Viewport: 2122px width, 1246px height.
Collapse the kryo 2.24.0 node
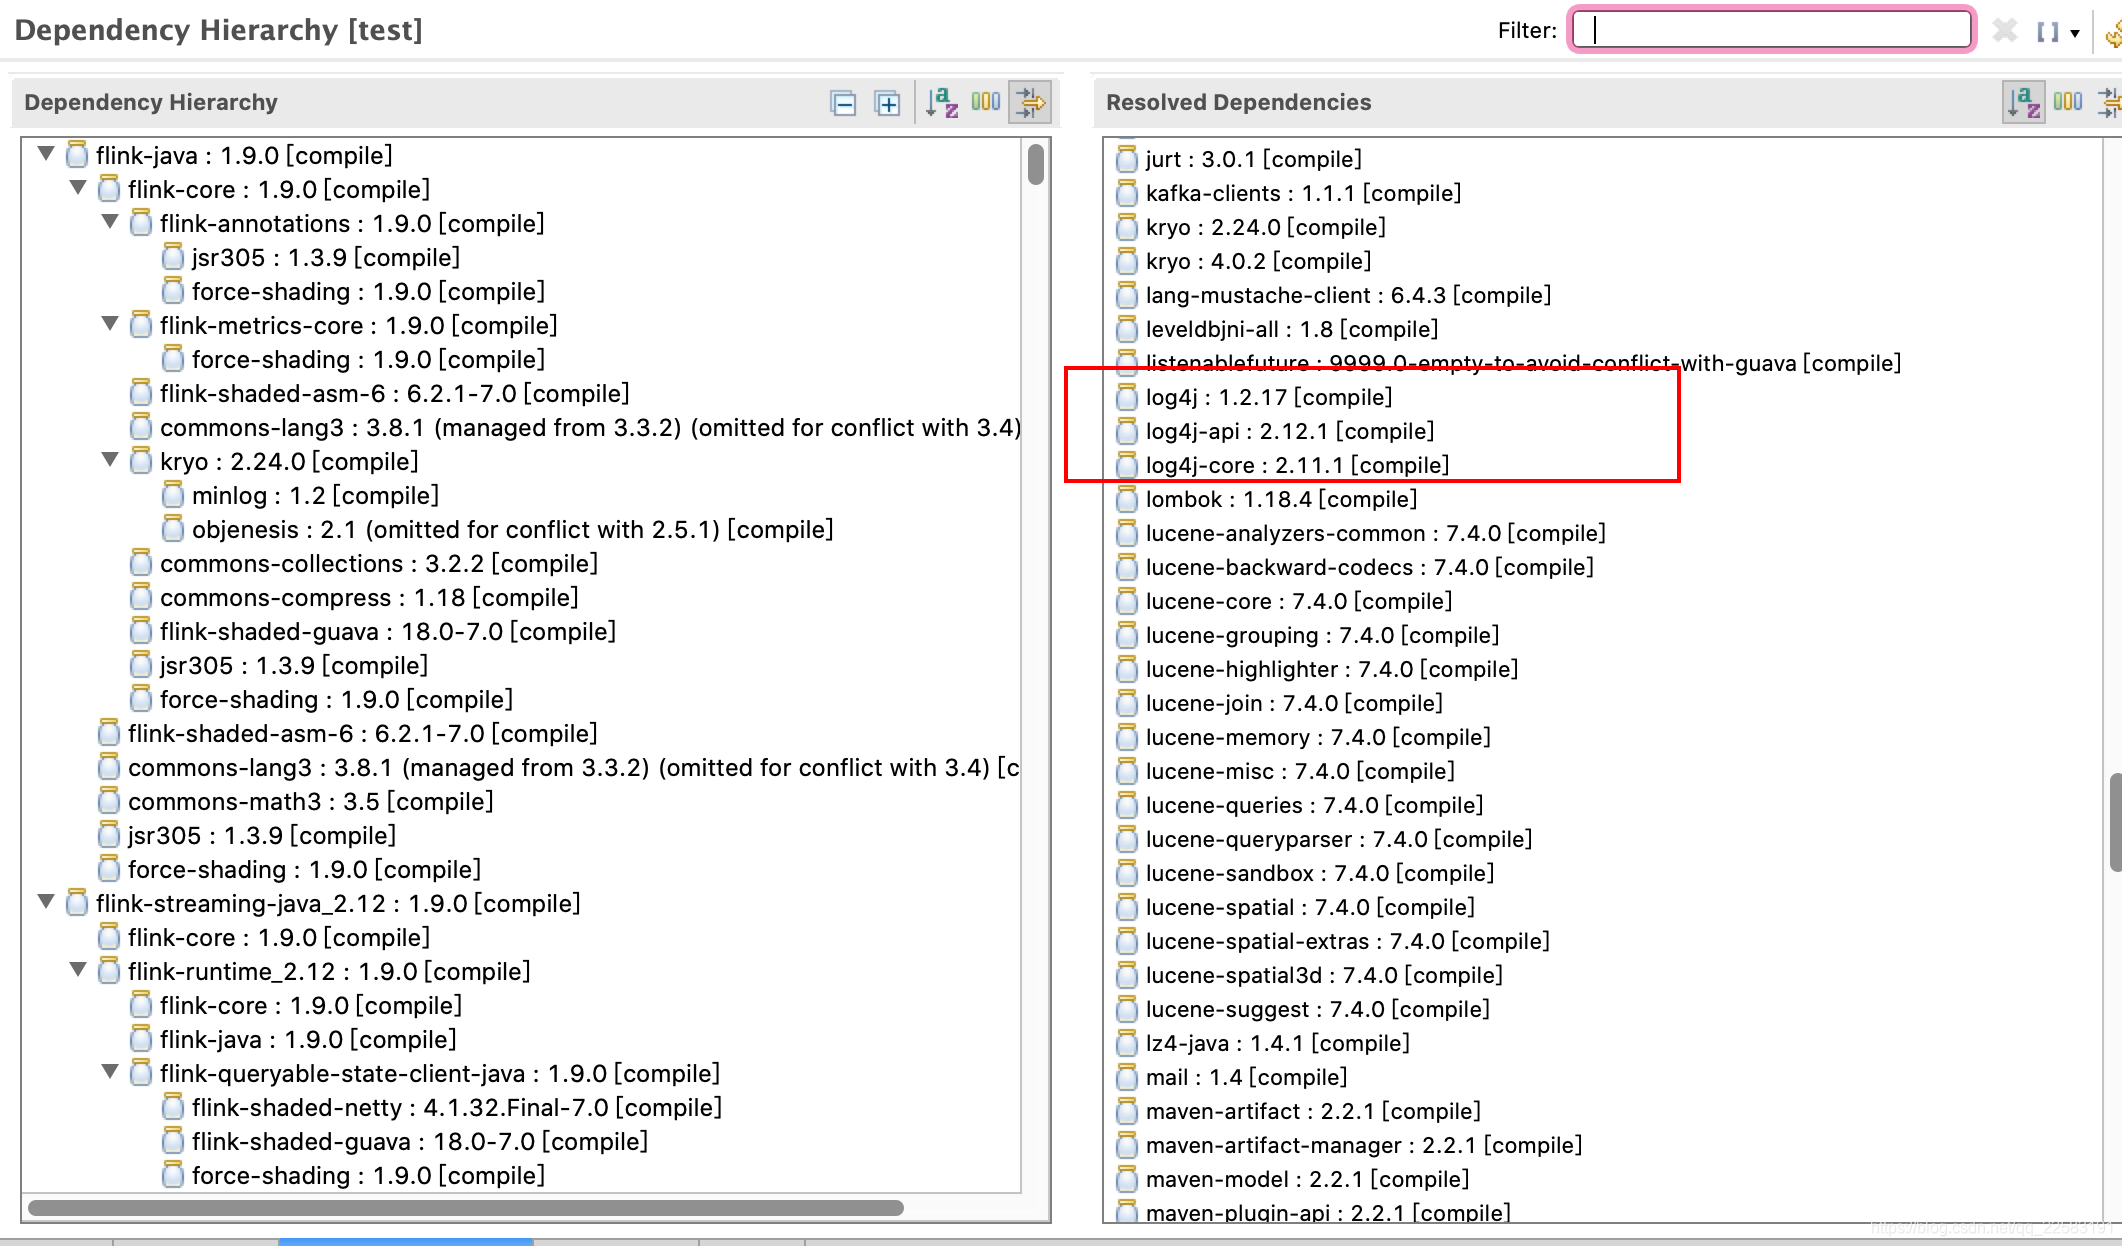(x=110, y=460)
